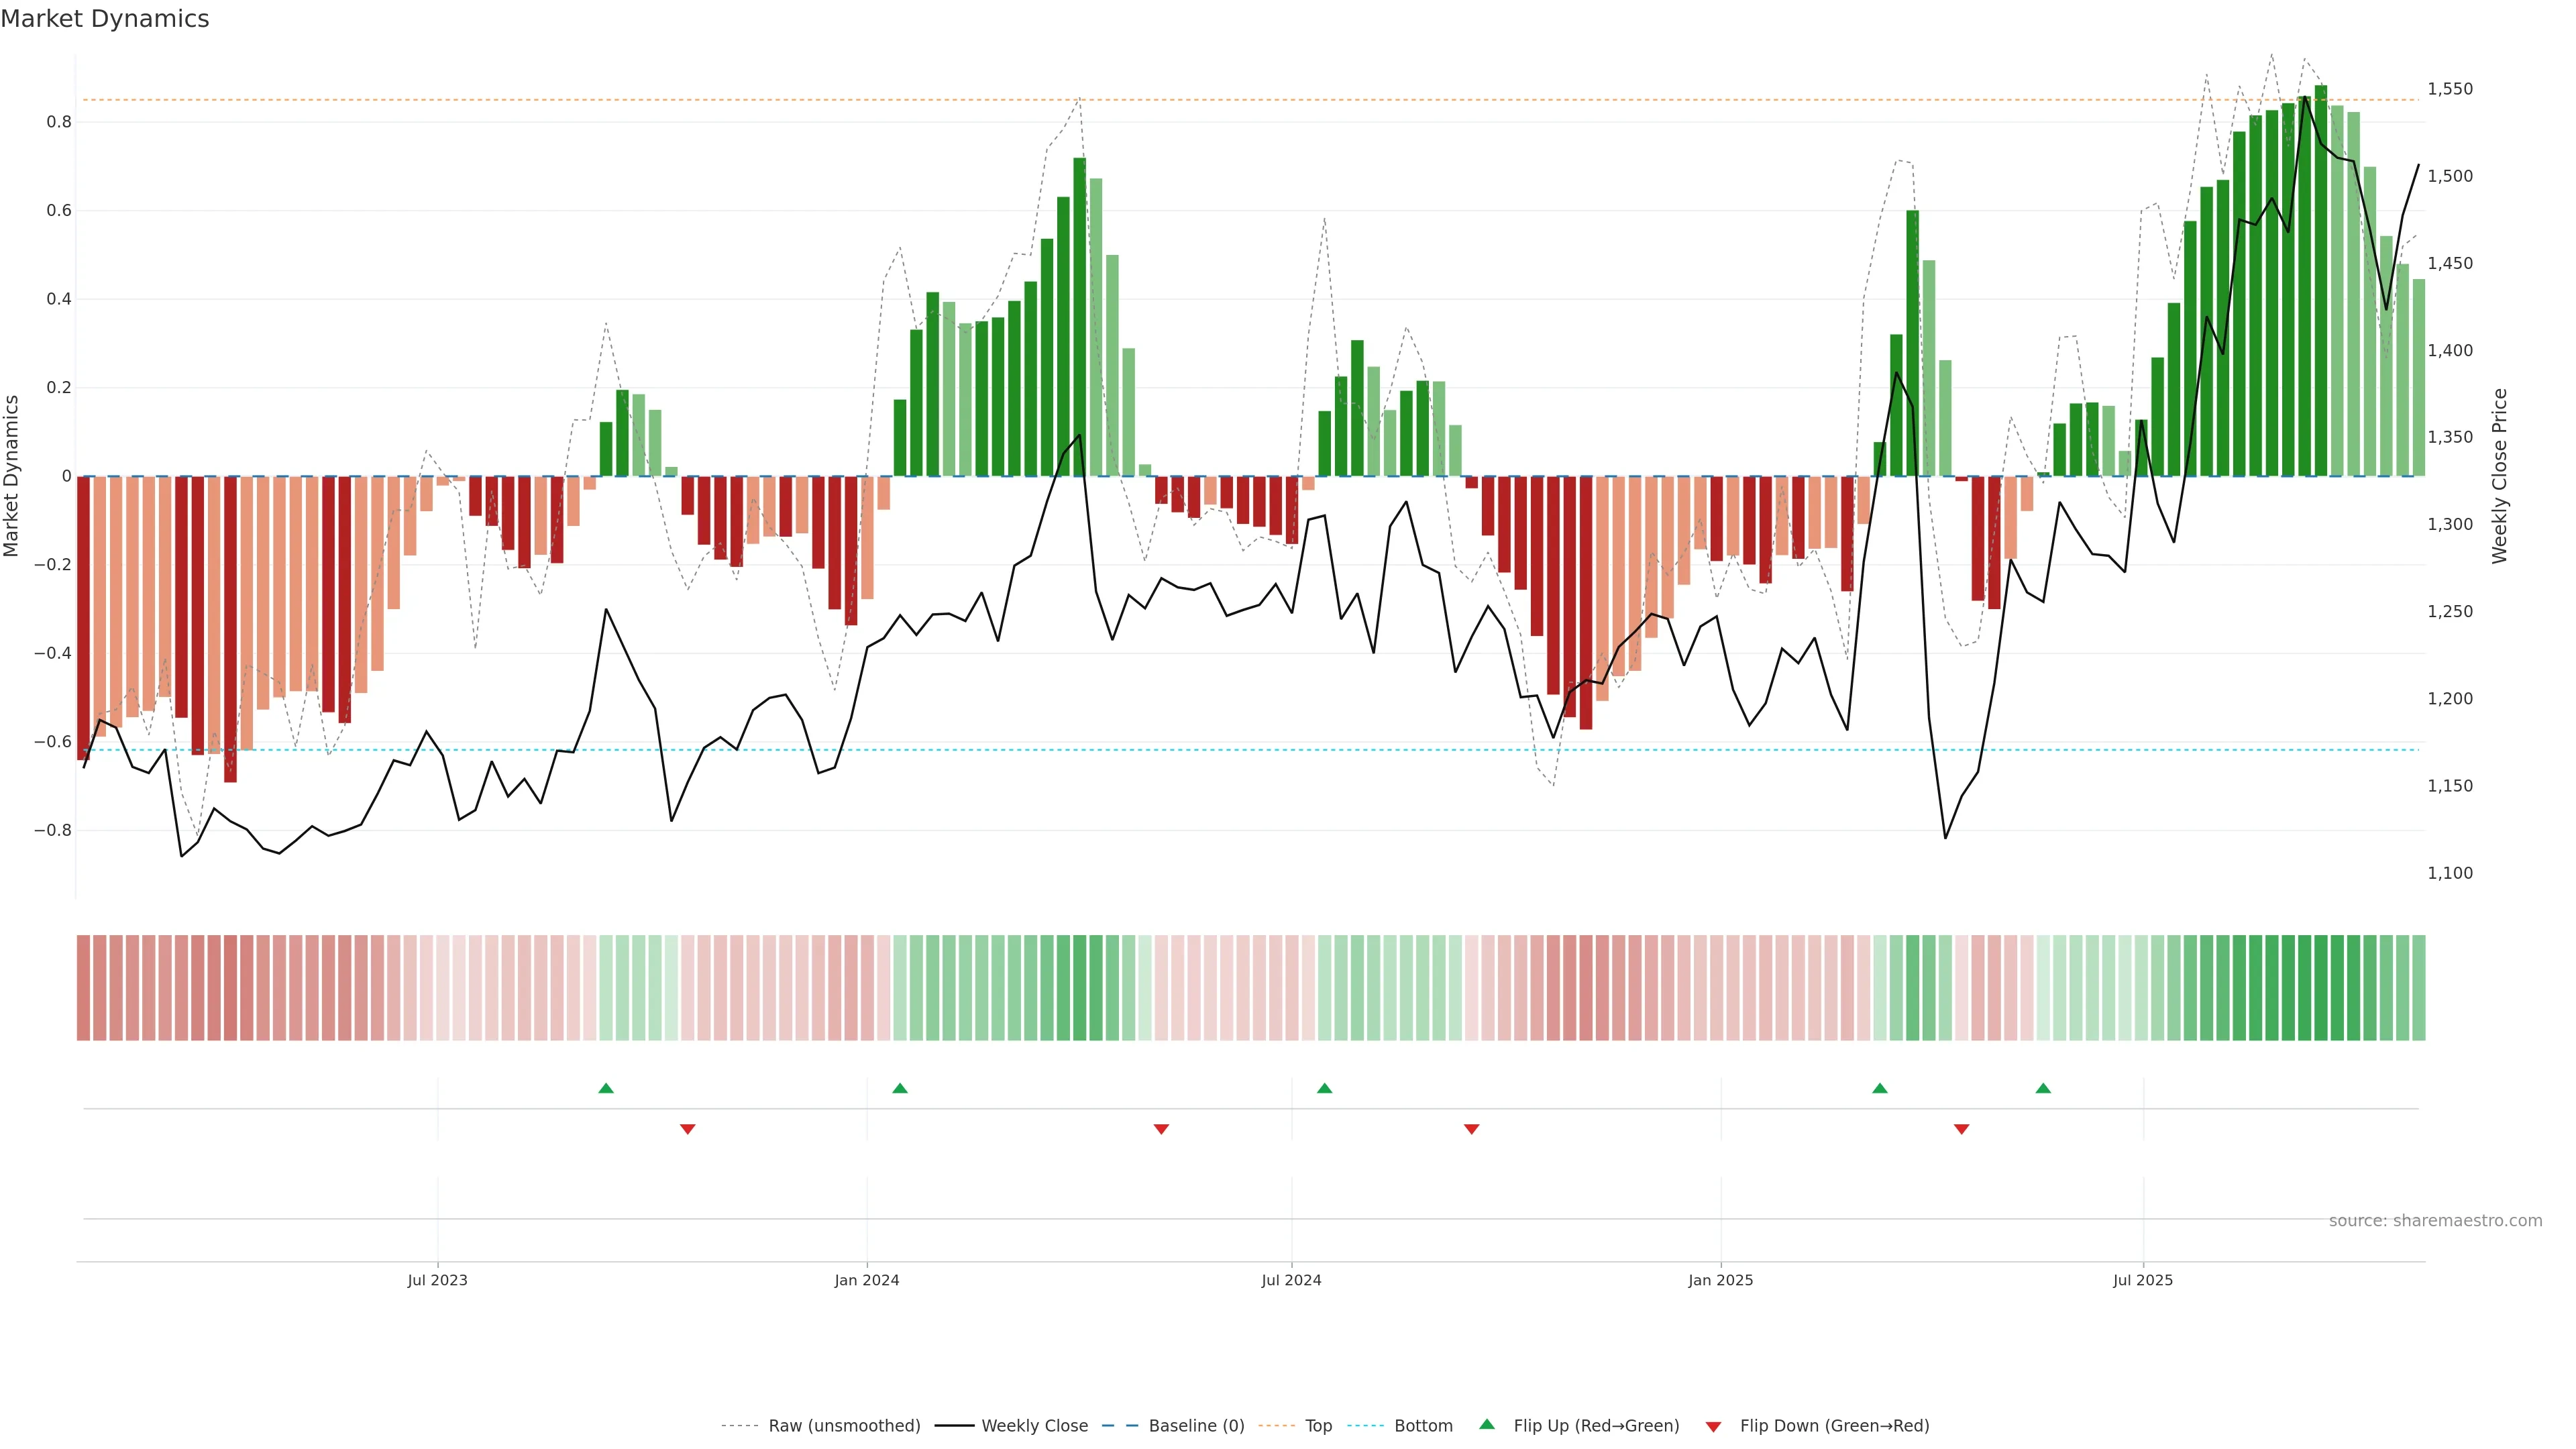Viewport: 2576px width, 1449px height.
Task: Toggle the Top legend entry
Action: pyautogui.click(x=1318, y=1426)
